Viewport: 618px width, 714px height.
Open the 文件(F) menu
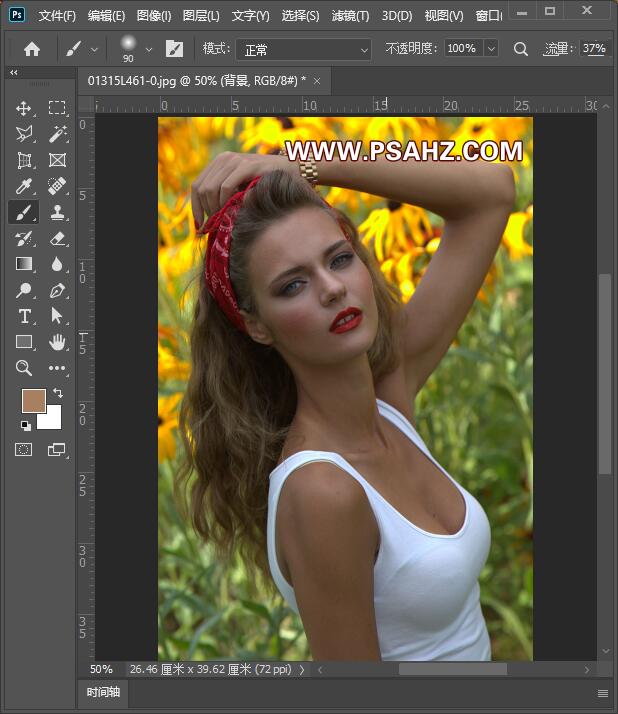[x=57, y=16]
